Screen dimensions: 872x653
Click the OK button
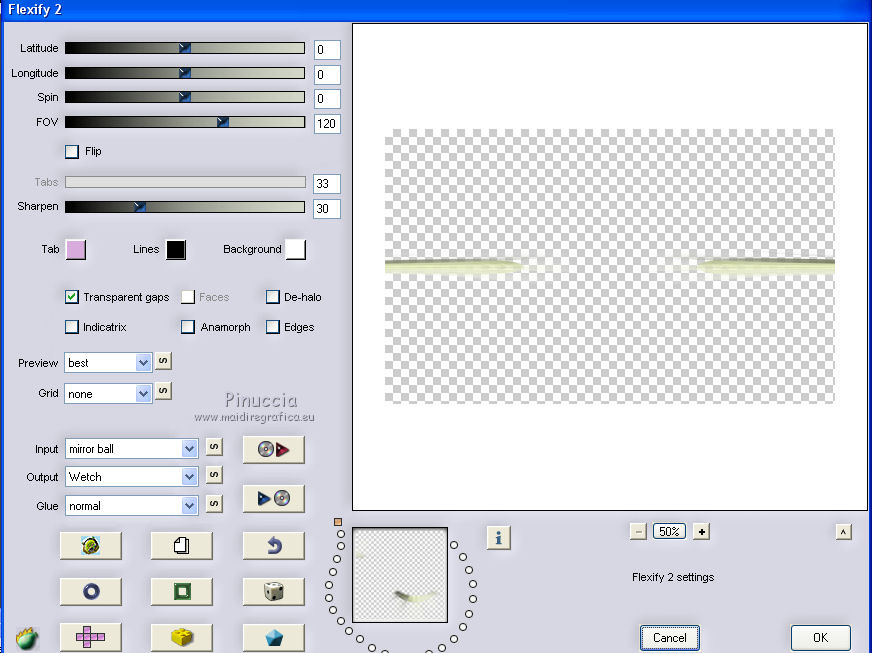820,637
